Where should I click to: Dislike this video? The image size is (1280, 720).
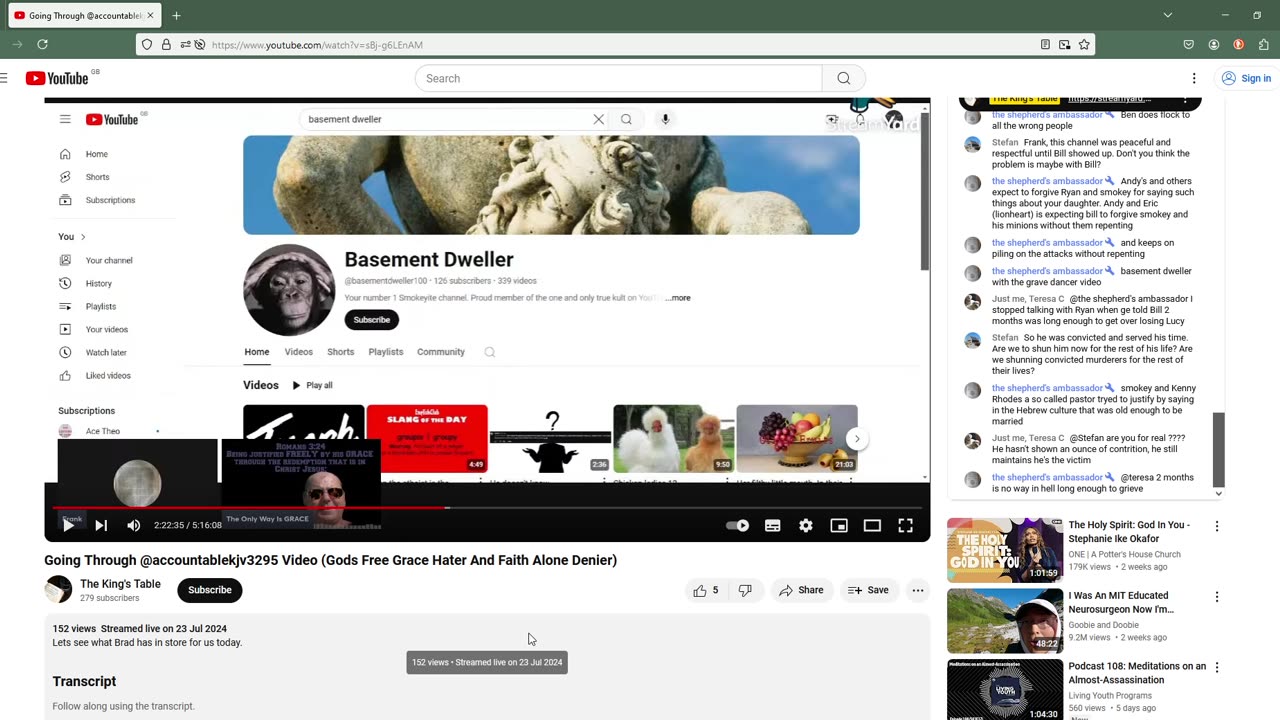click(745, 590)
